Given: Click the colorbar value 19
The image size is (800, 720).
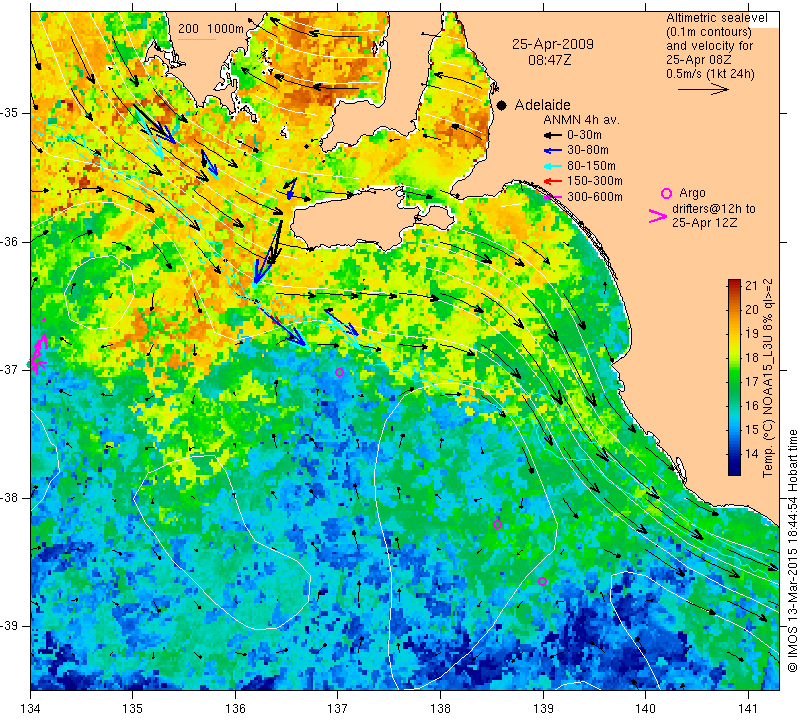Looking at the screenshot, I should pos(752,334).
